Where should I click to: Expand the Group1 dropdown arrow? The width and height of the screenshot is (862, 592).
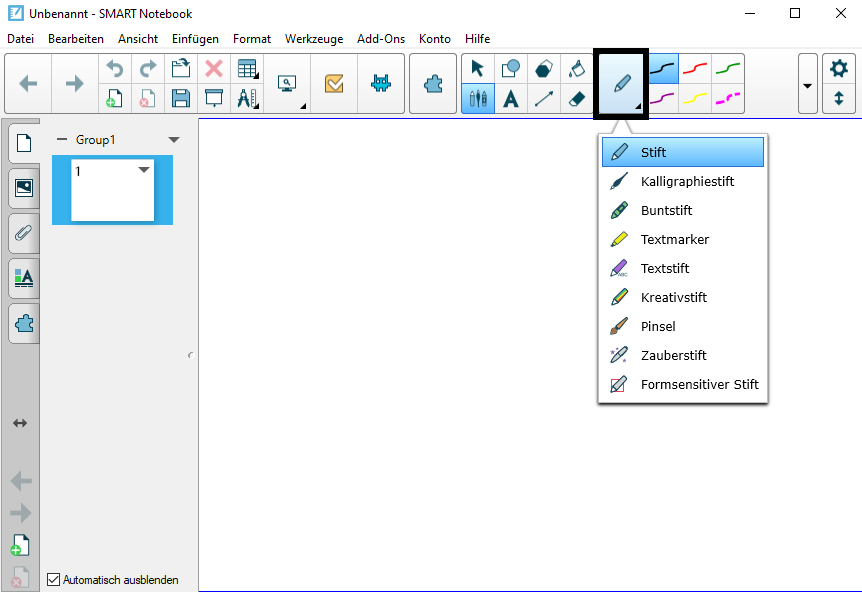pos(174,140)
